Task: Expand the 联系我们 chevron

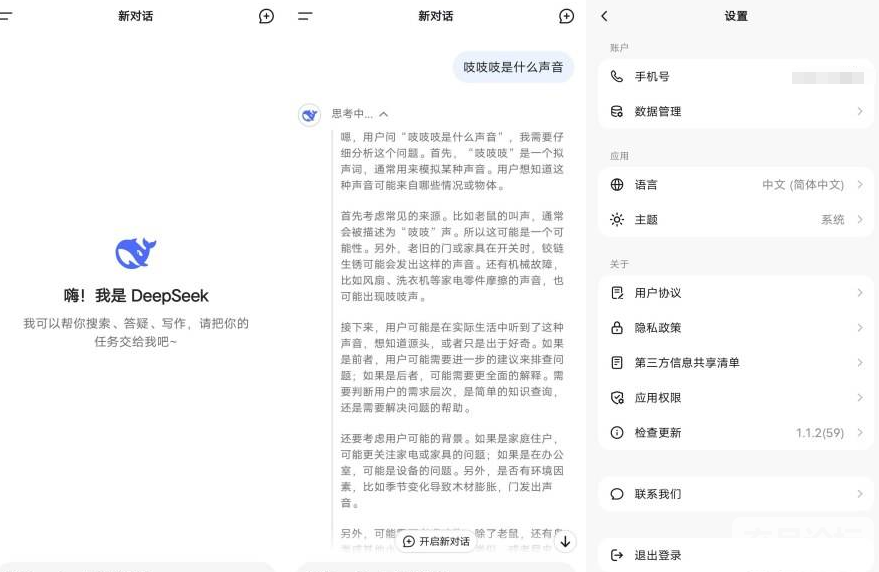Action: pyautogui.click(x=859, y=494)
